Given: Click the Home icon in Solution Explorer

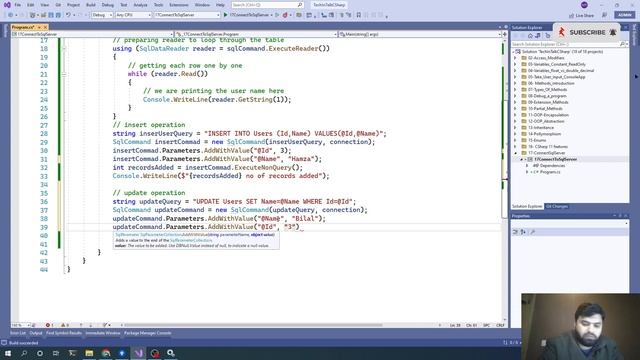Looking at the screenshot, I should click(530, 36).
